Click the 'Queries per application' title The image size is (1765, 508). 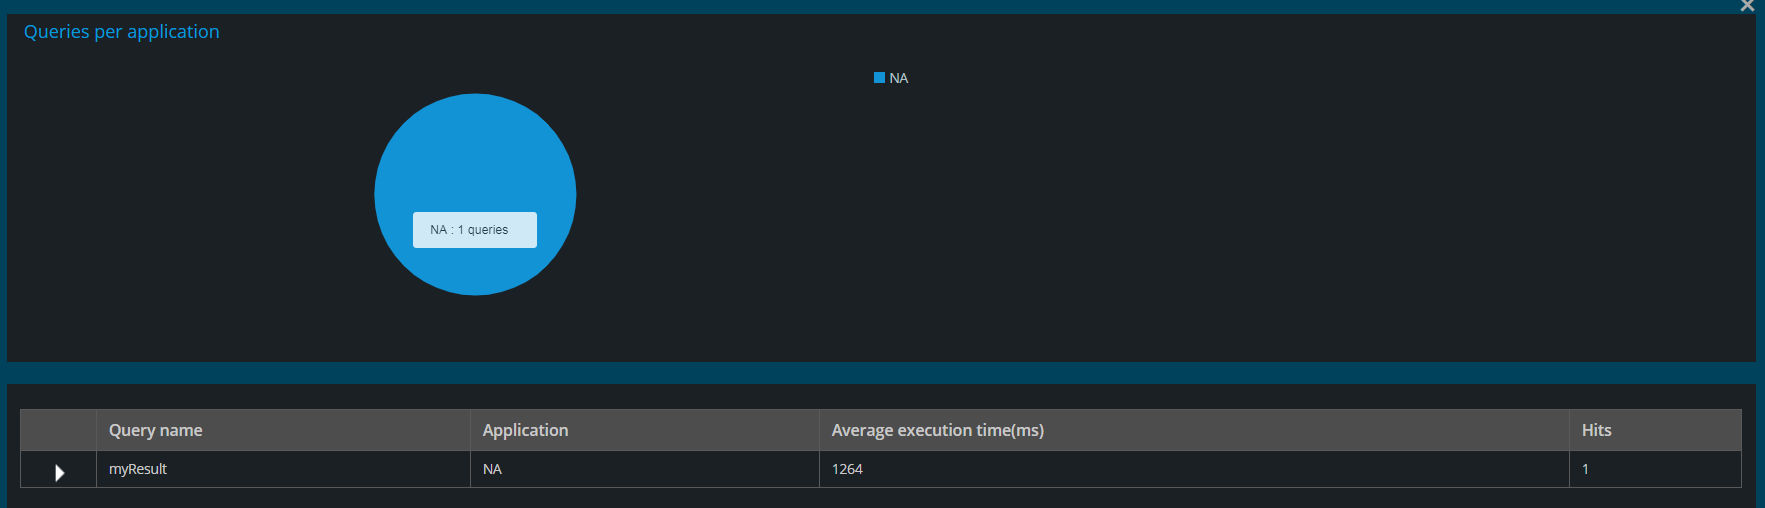coord(121,32)
